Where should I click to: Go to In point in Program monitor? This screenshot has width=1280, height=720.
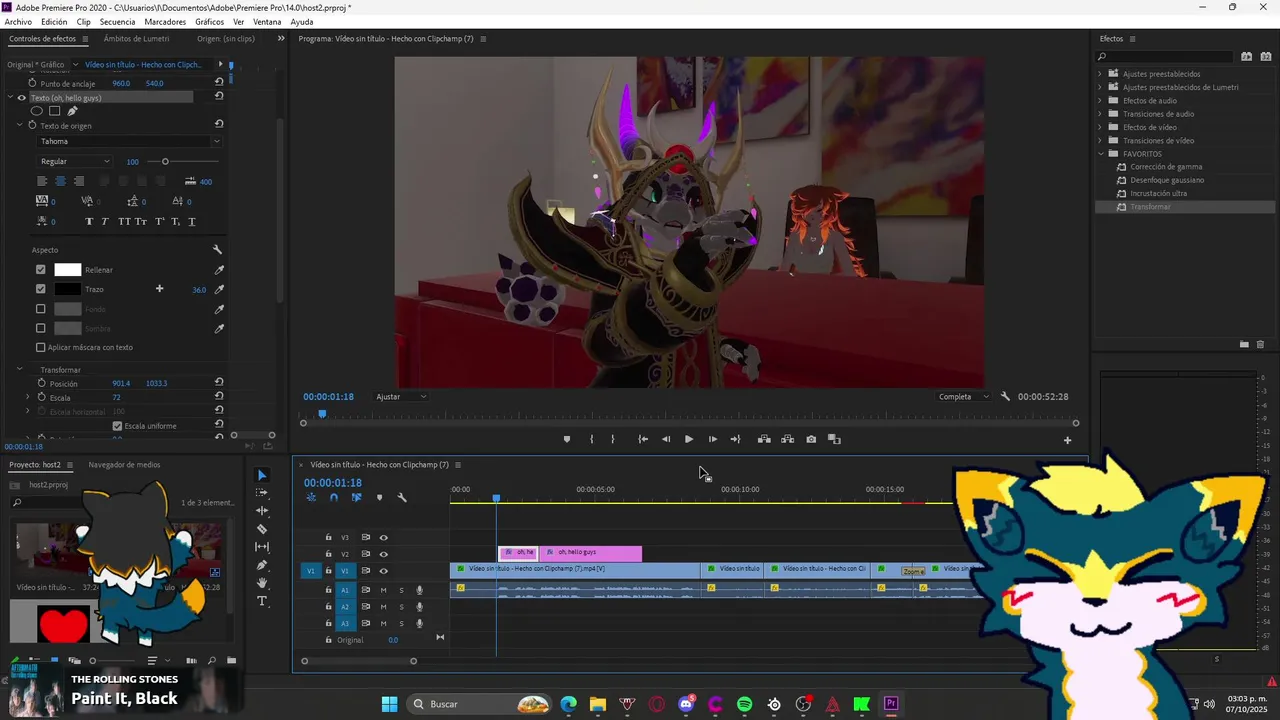643,439
